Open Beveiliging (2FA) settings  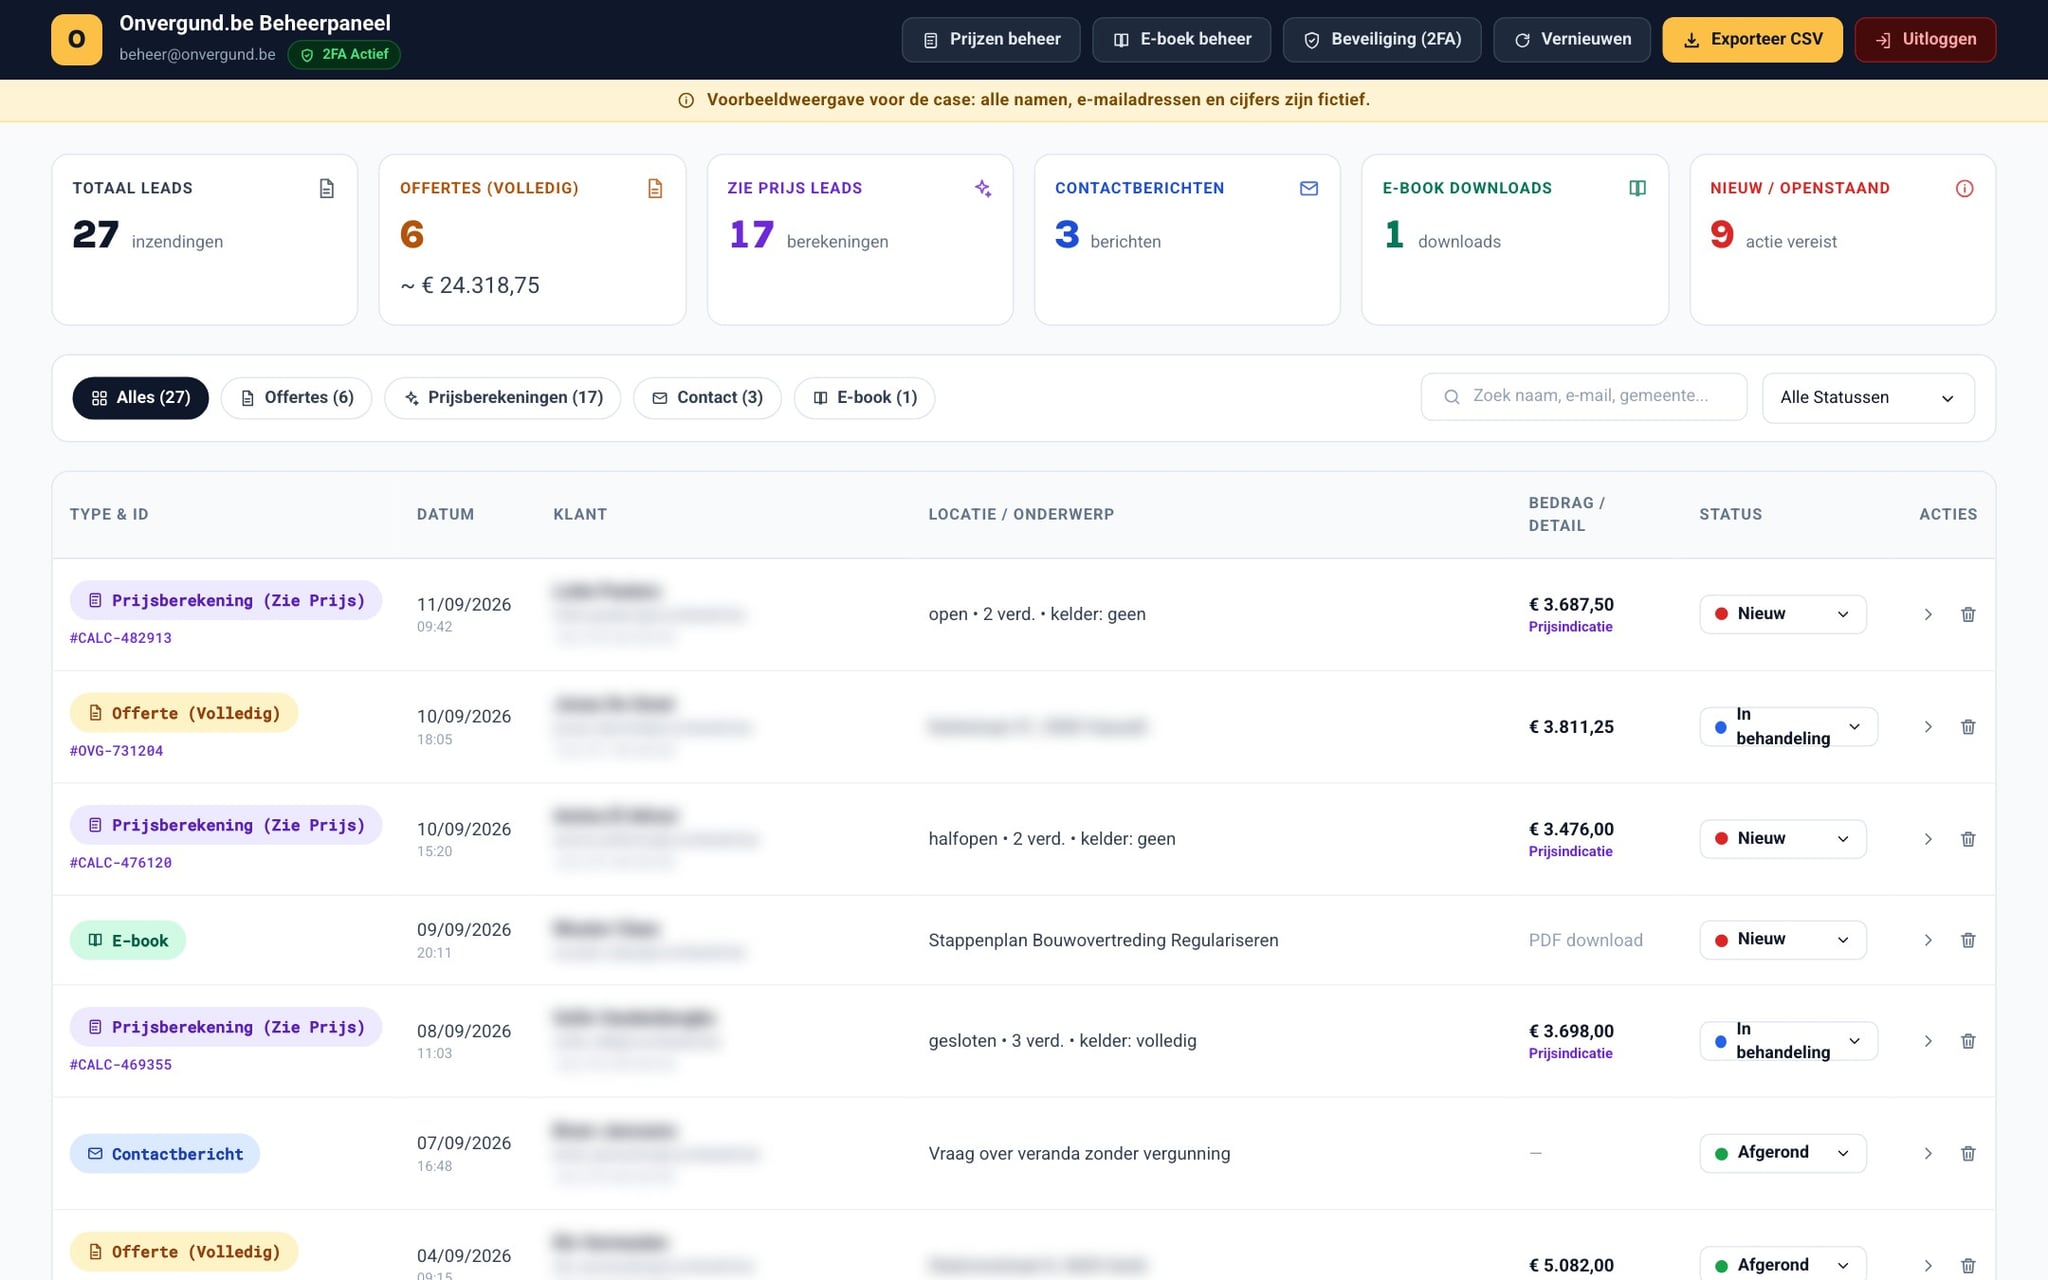point(1382,40)
